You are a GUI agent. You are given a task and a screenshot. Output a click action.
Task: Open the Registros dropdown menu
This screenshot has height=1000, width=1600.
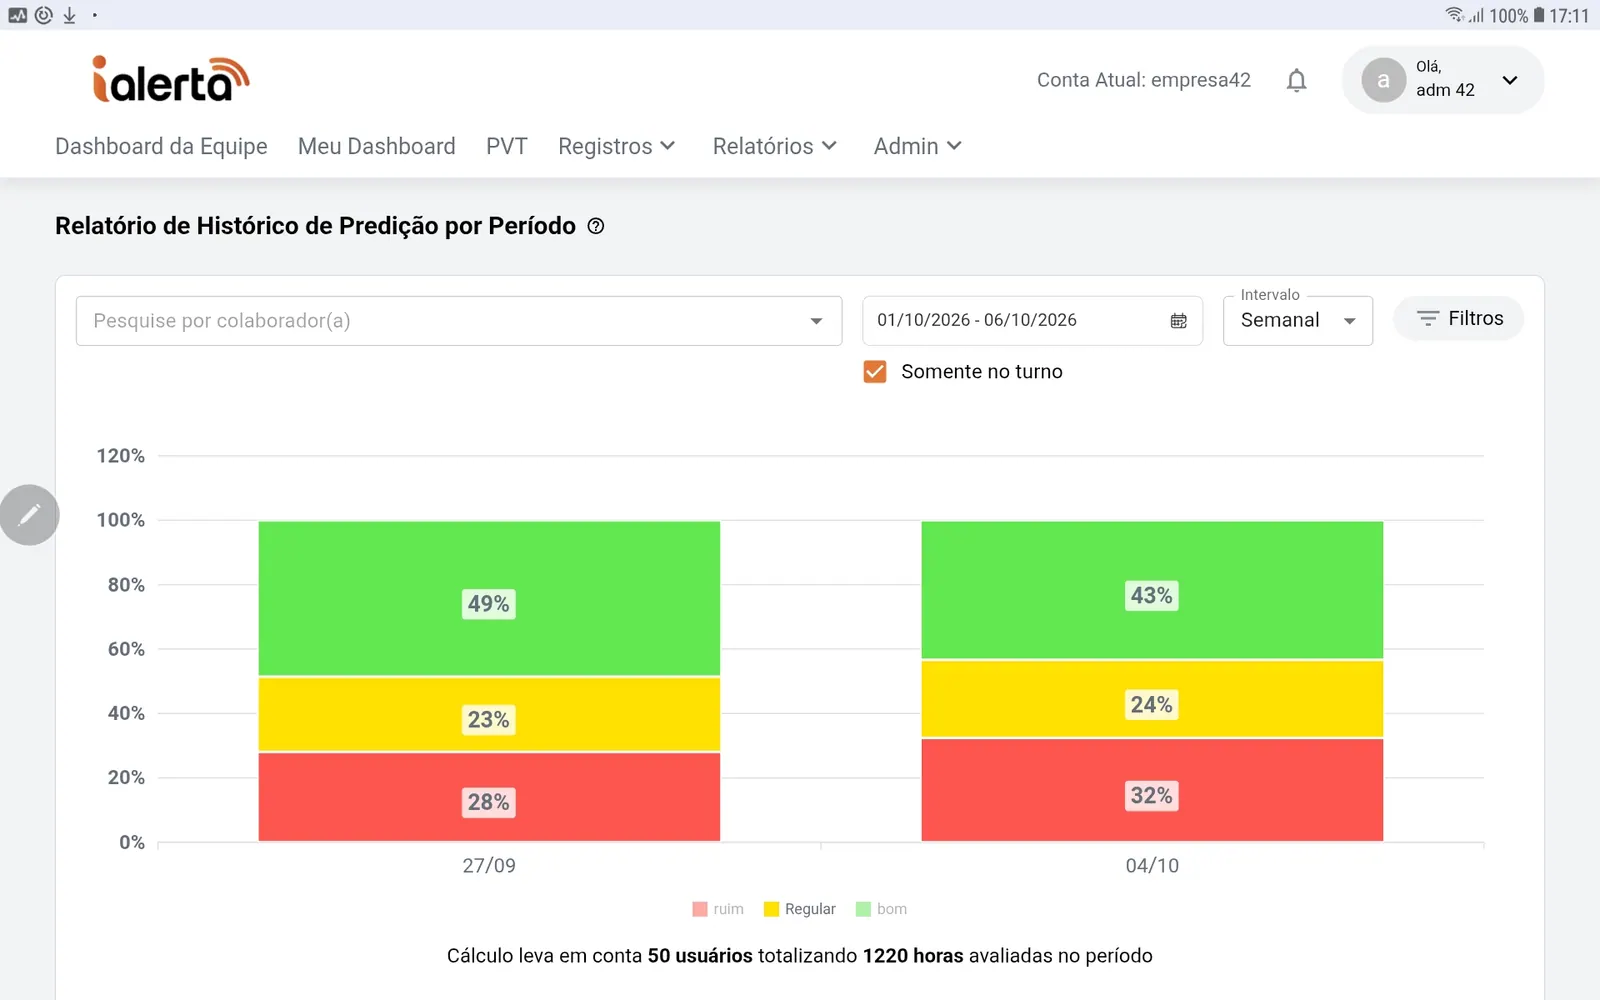point(617,146)
